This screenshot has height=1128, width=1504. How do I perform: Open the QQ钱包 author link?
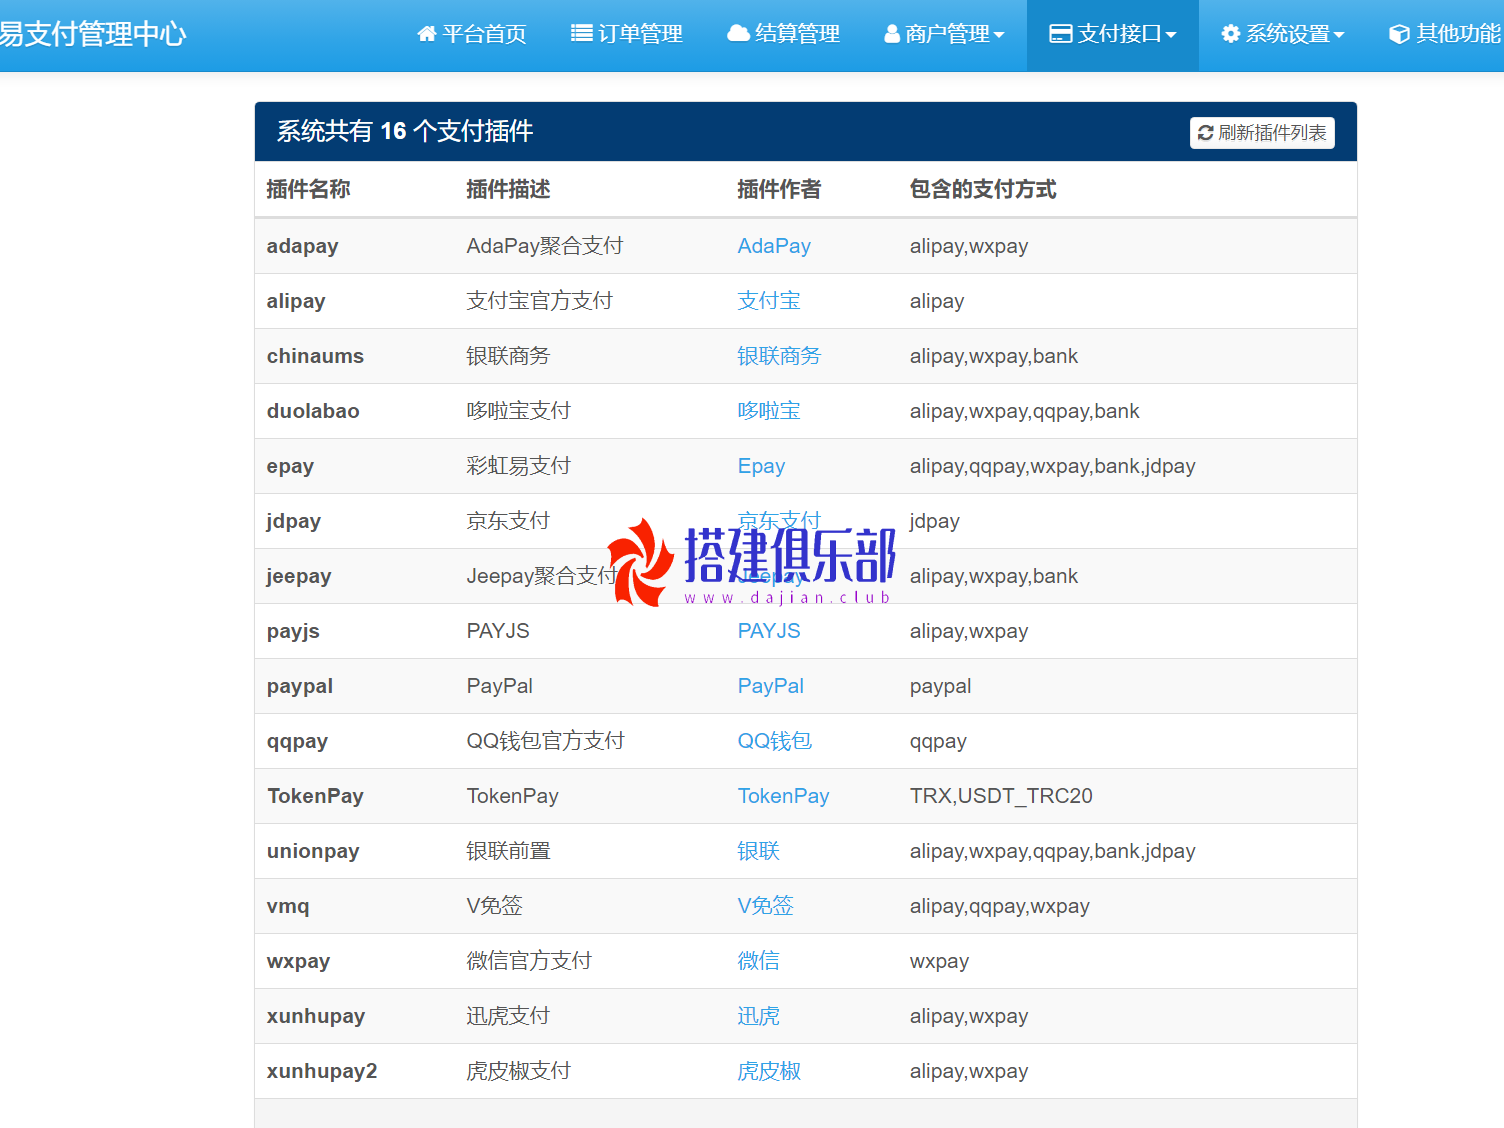click(x=775, y=741)
